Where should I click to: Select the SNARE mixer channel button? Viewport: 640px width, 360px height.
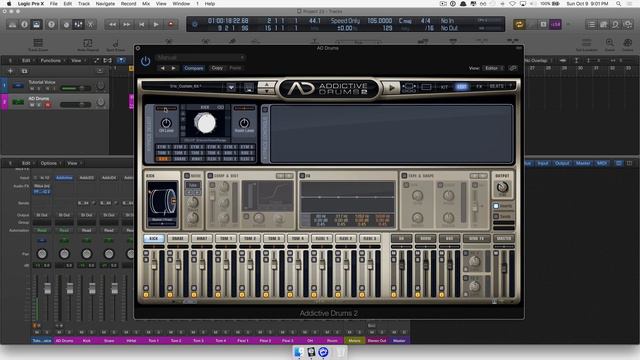click(x=178, y=238)
